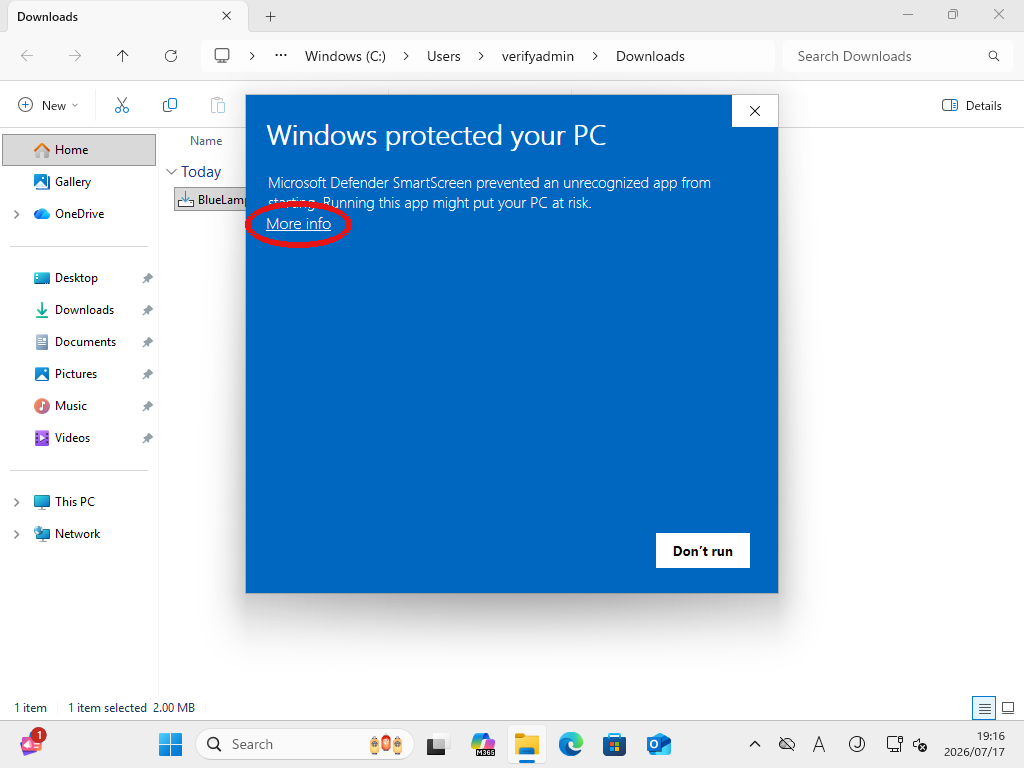
Task: Click the Refresh icon
Action: tap(171, 56)
